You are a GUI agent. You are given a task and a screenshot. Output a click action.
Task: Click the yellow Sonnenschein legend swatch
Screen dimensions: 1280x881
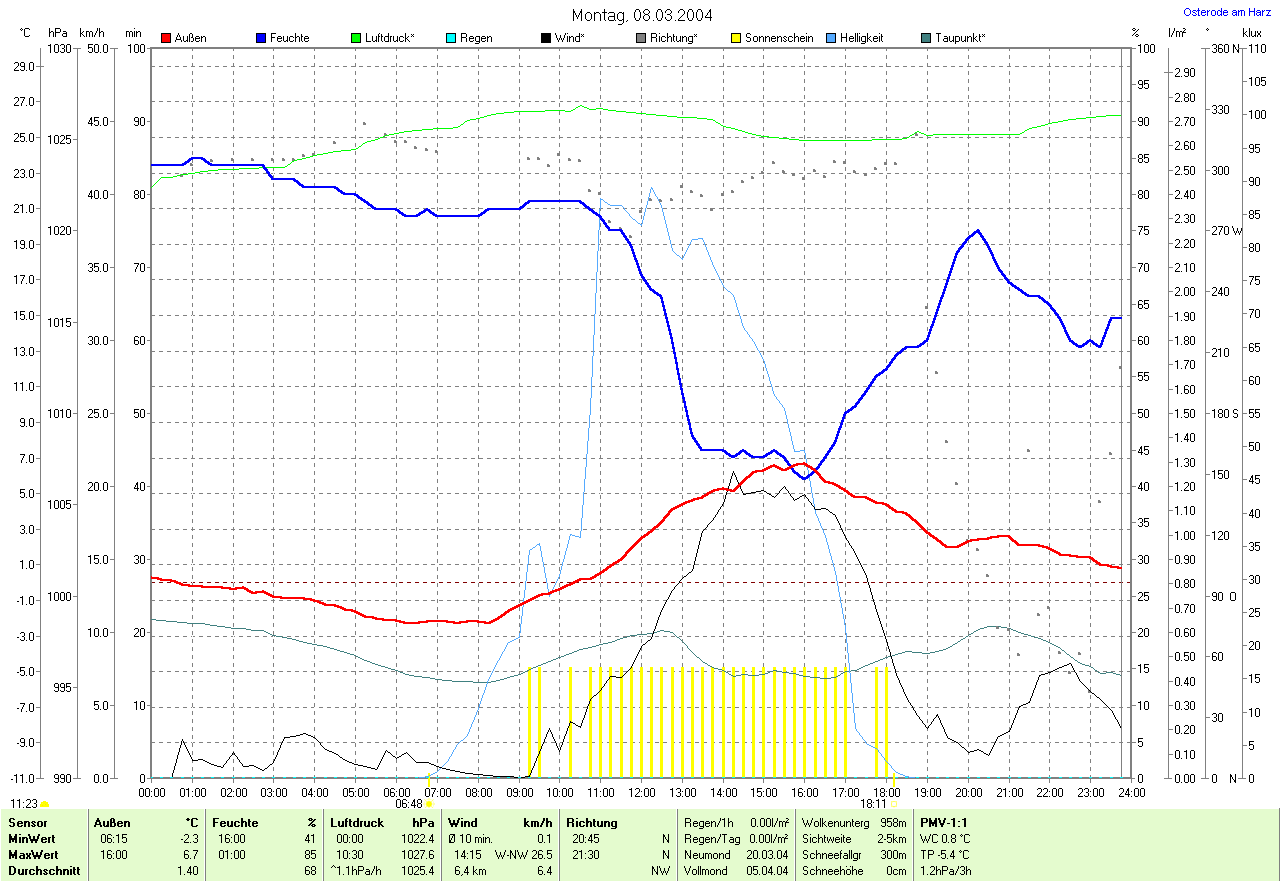(x=736, y=38)
